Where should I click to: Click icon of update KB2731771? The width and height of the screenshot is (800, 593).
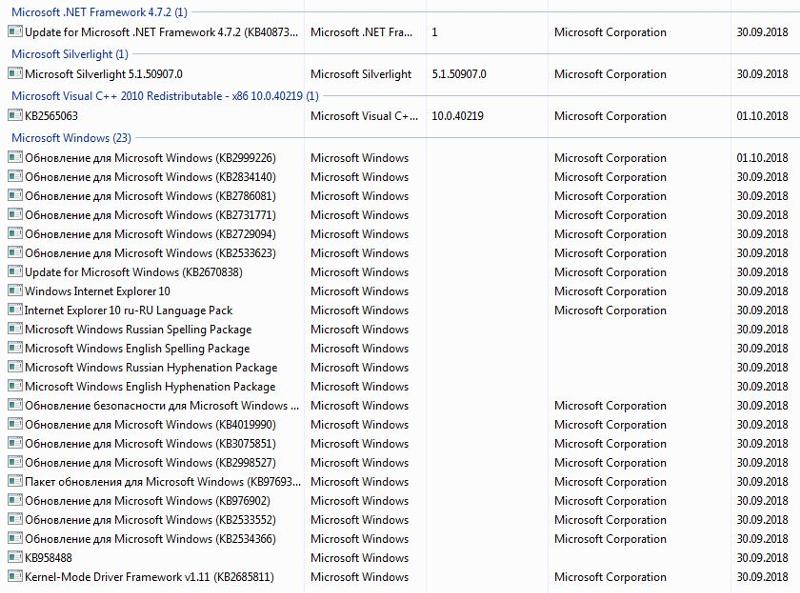point(15,214)
